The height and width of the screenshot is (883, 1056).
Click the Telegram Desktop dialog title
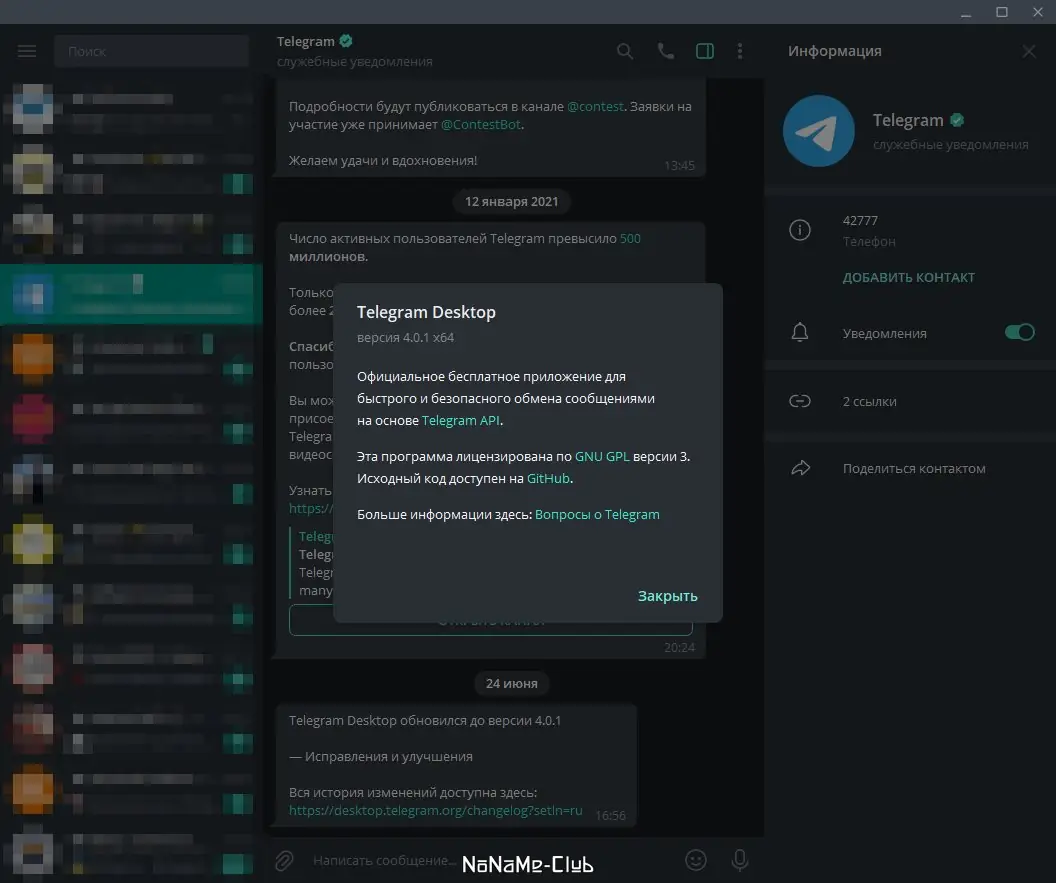coord(426,313)
